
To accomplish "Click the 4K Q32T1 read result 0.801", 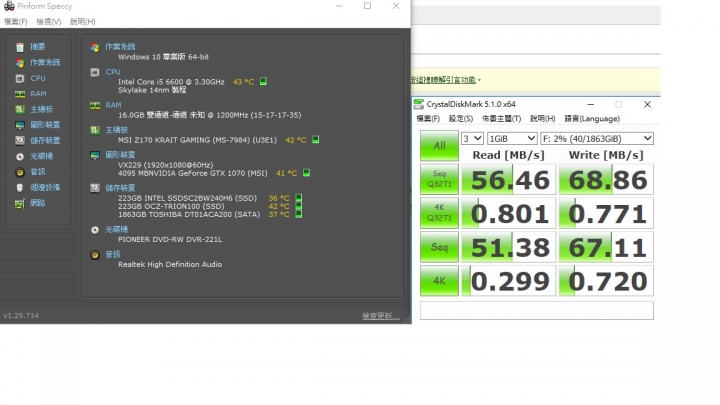I will point(508,213).
